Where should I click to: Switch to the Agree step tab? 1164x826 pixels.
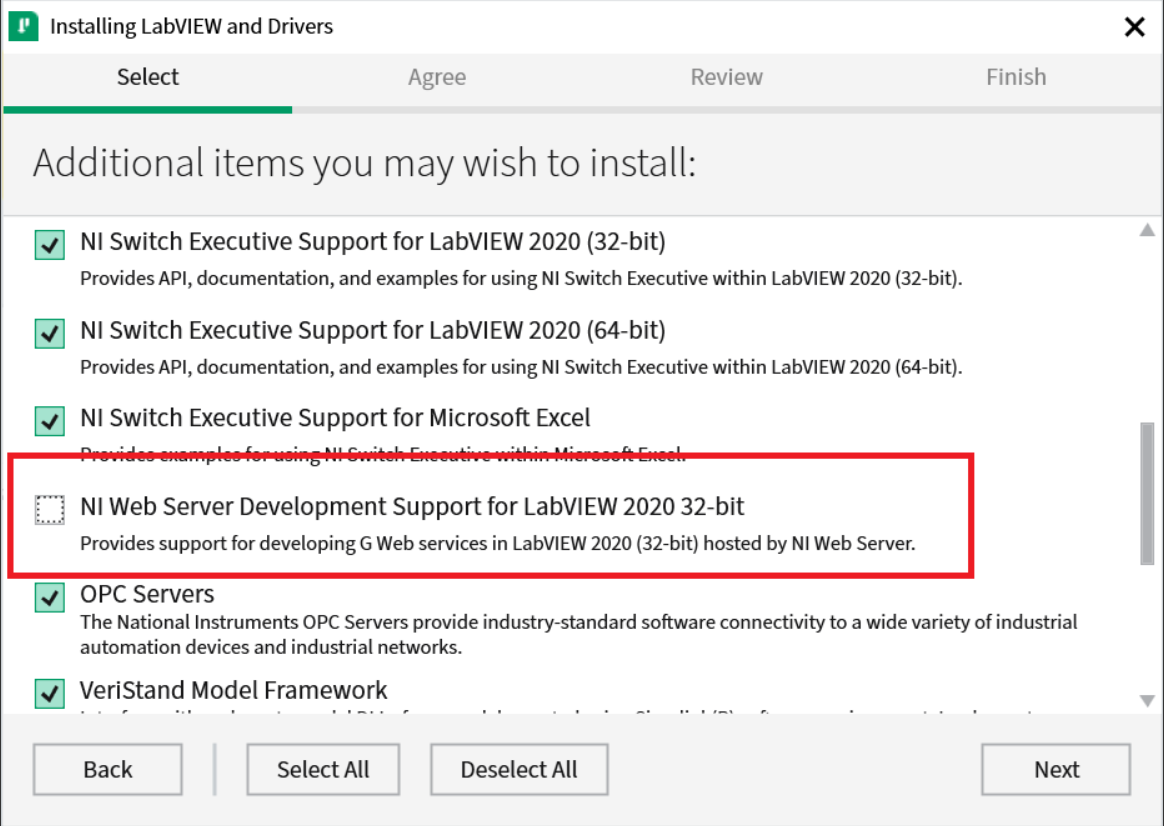tap(436, 77)
